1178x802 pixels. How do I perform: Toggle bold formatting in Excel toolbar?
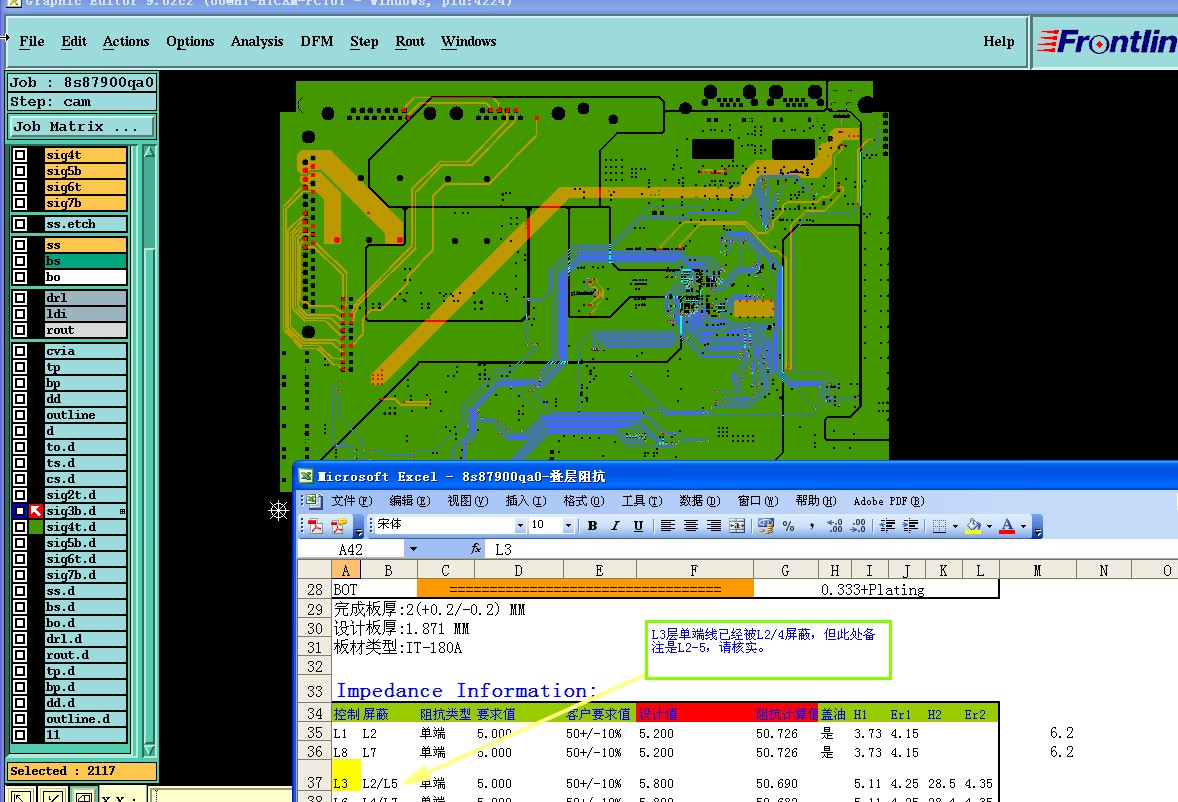[592, 526]
